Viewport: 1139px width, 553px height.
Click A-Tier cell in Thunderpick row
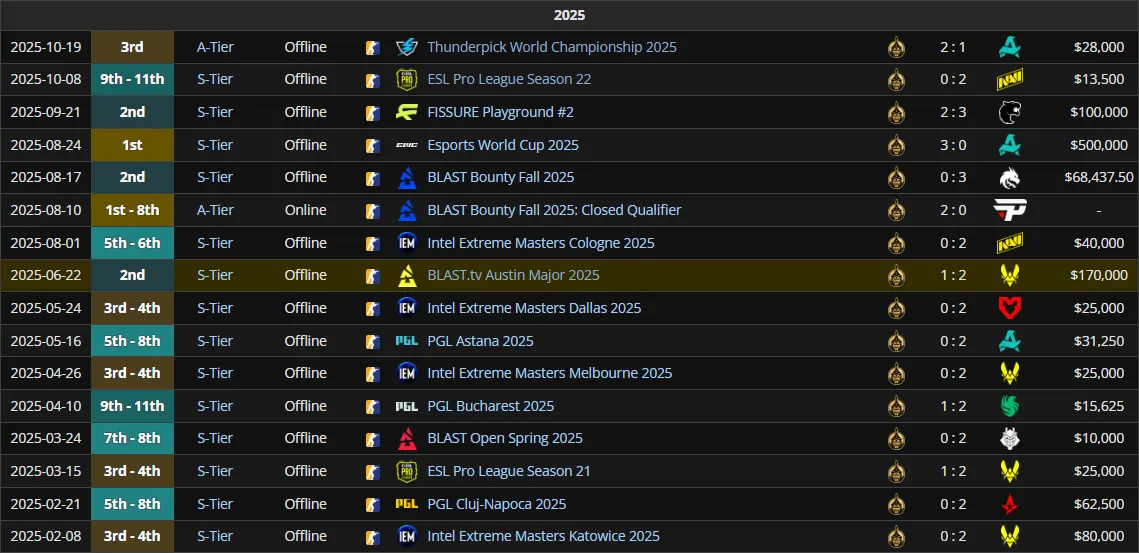point(215,47)
